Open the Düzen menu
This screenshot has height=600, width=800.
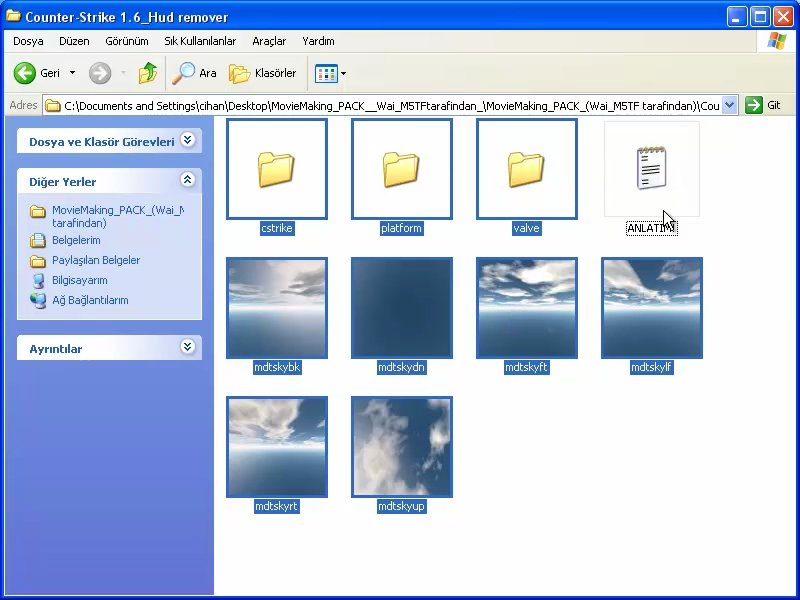tap(74, 41)
